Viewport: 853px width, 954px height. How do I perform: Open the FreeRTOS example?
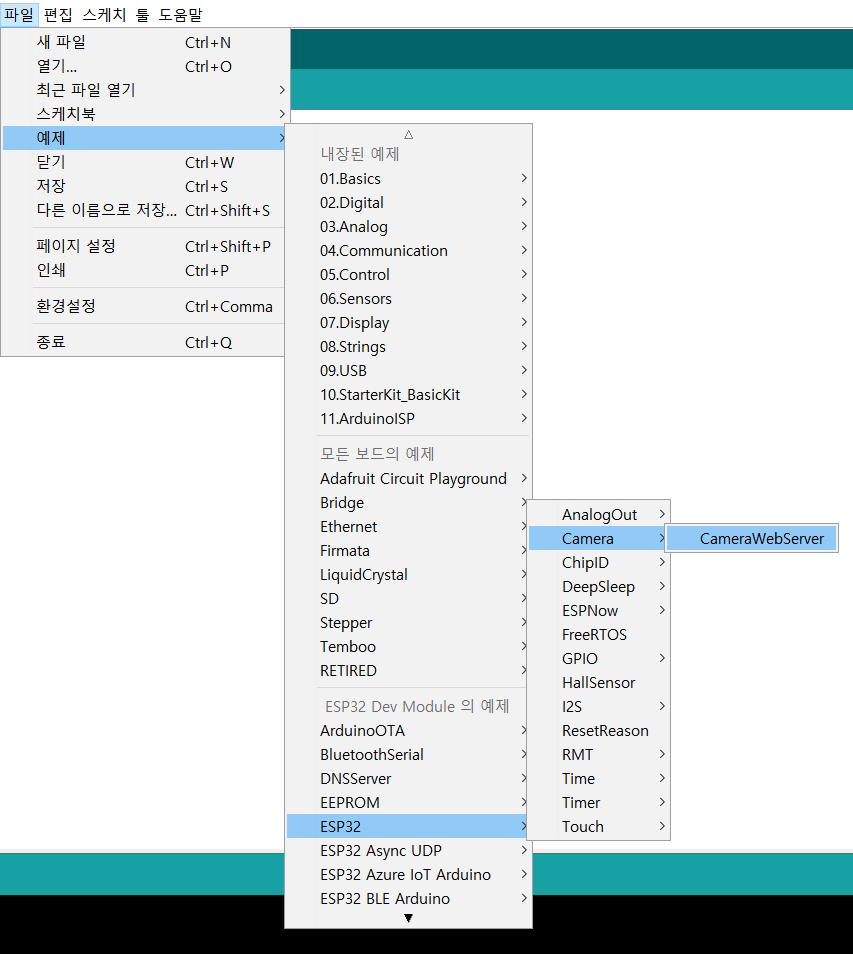point(599,635)
